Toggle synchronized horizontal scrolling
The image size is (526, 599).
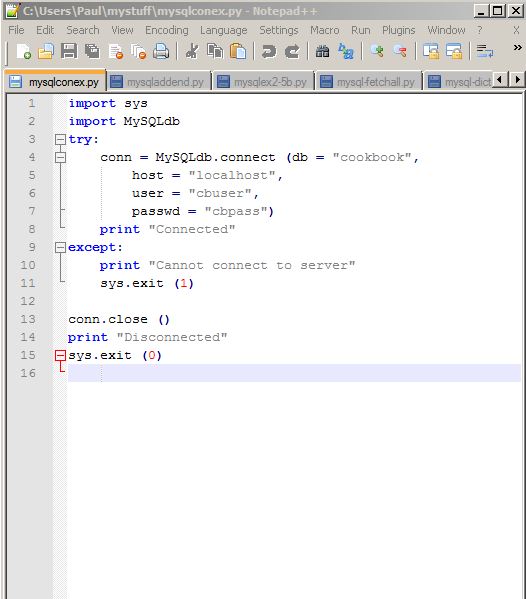point(454,51)
